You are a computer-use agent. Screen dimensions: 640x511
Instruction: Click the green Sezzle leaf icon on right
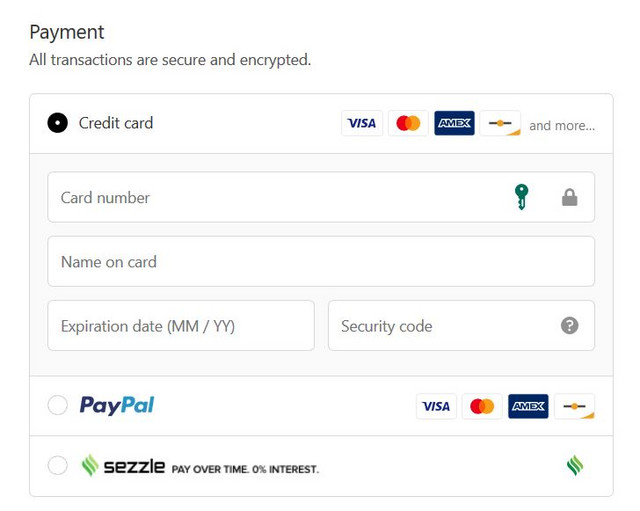pos(574,465)
